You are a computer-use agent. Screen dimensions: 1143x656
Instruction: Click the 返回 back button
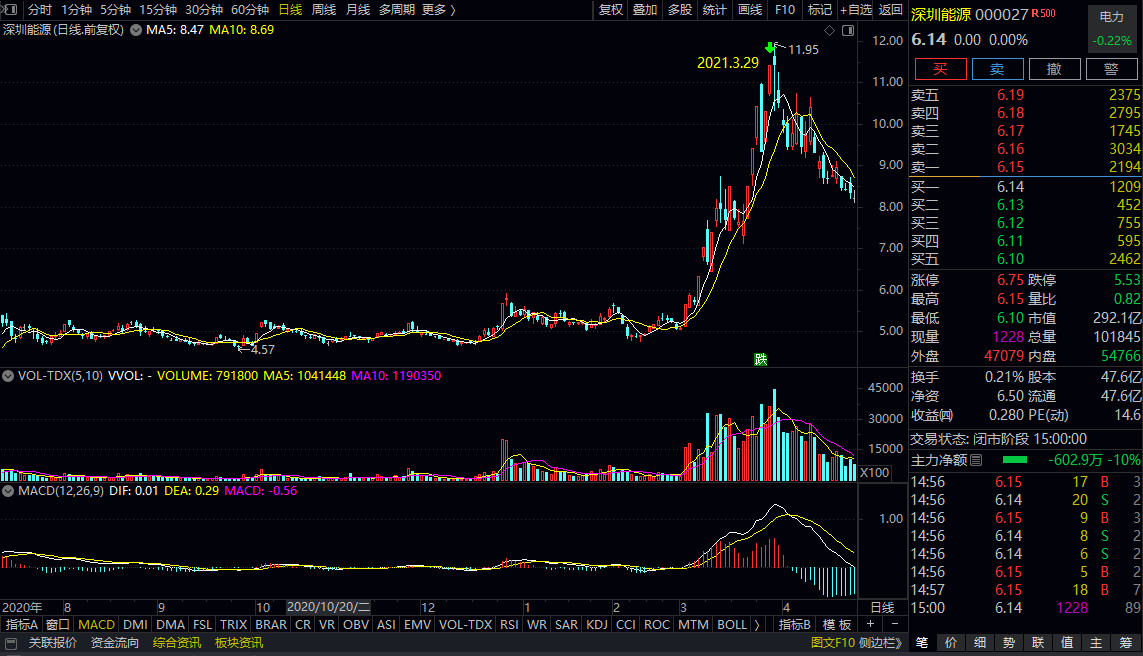coord(891,9)
